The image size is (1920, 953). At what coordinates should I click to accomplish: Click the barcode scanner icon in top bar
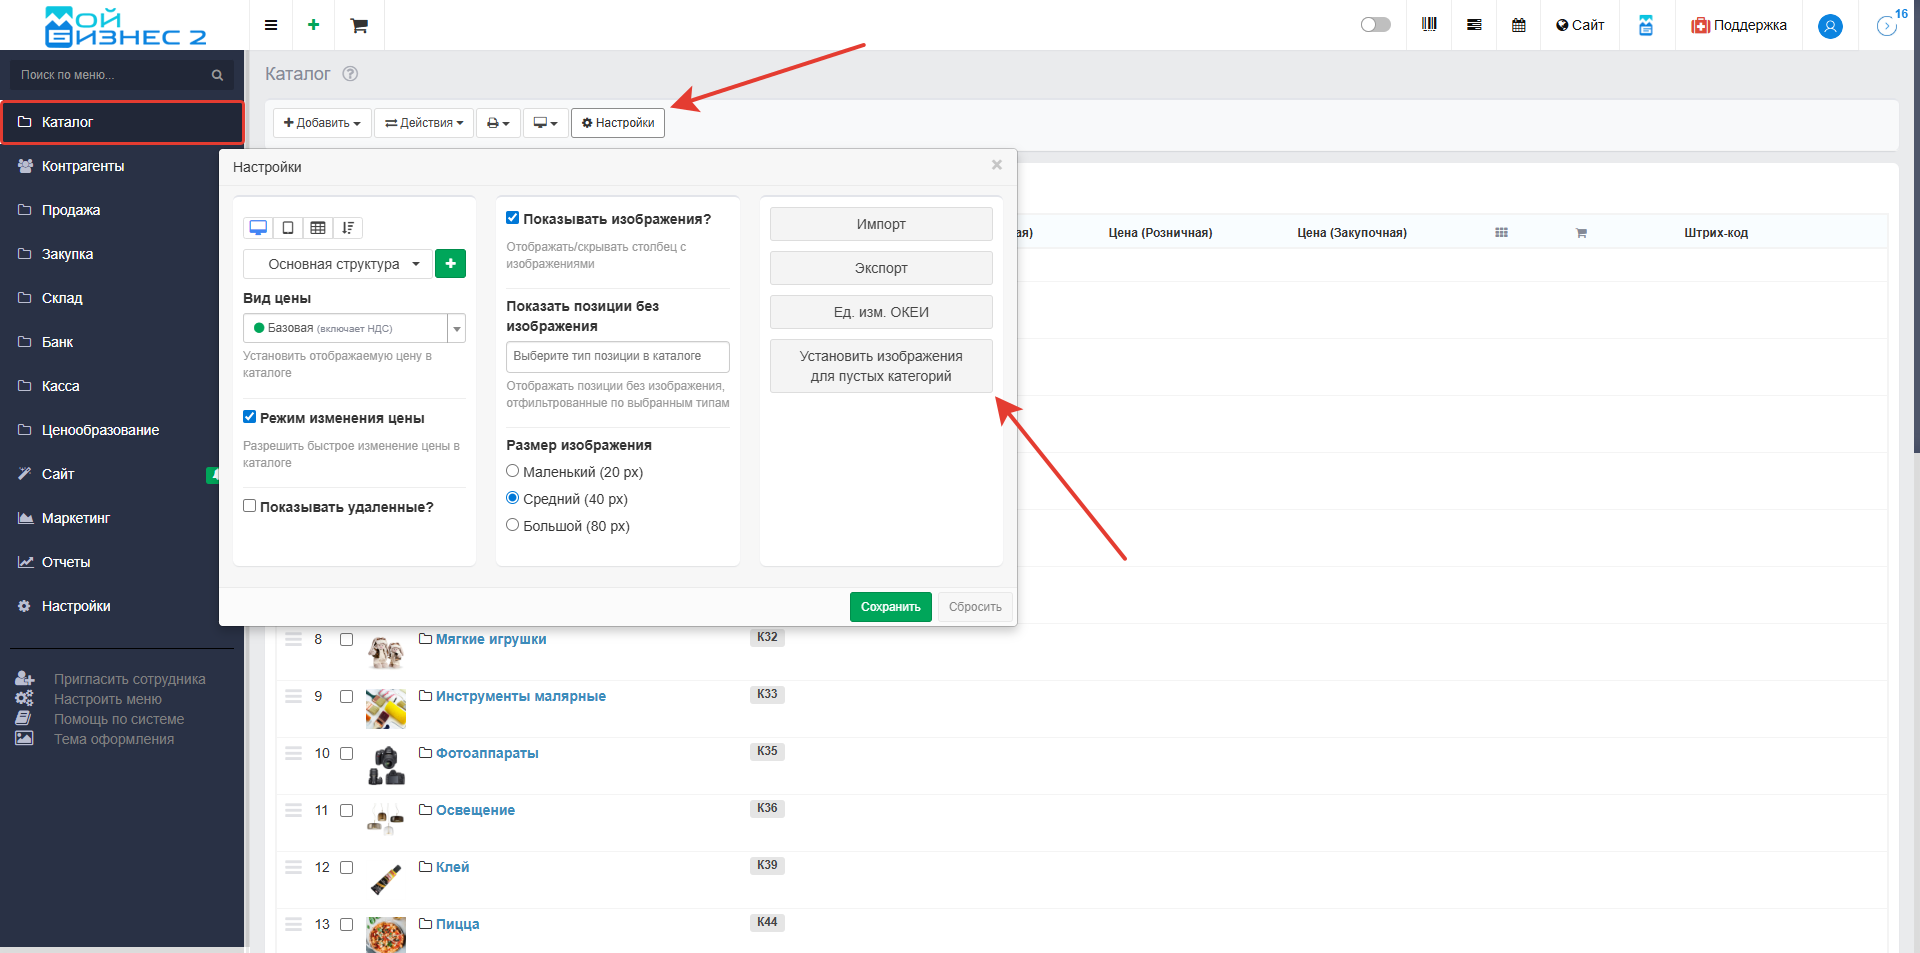[1429, 25]
